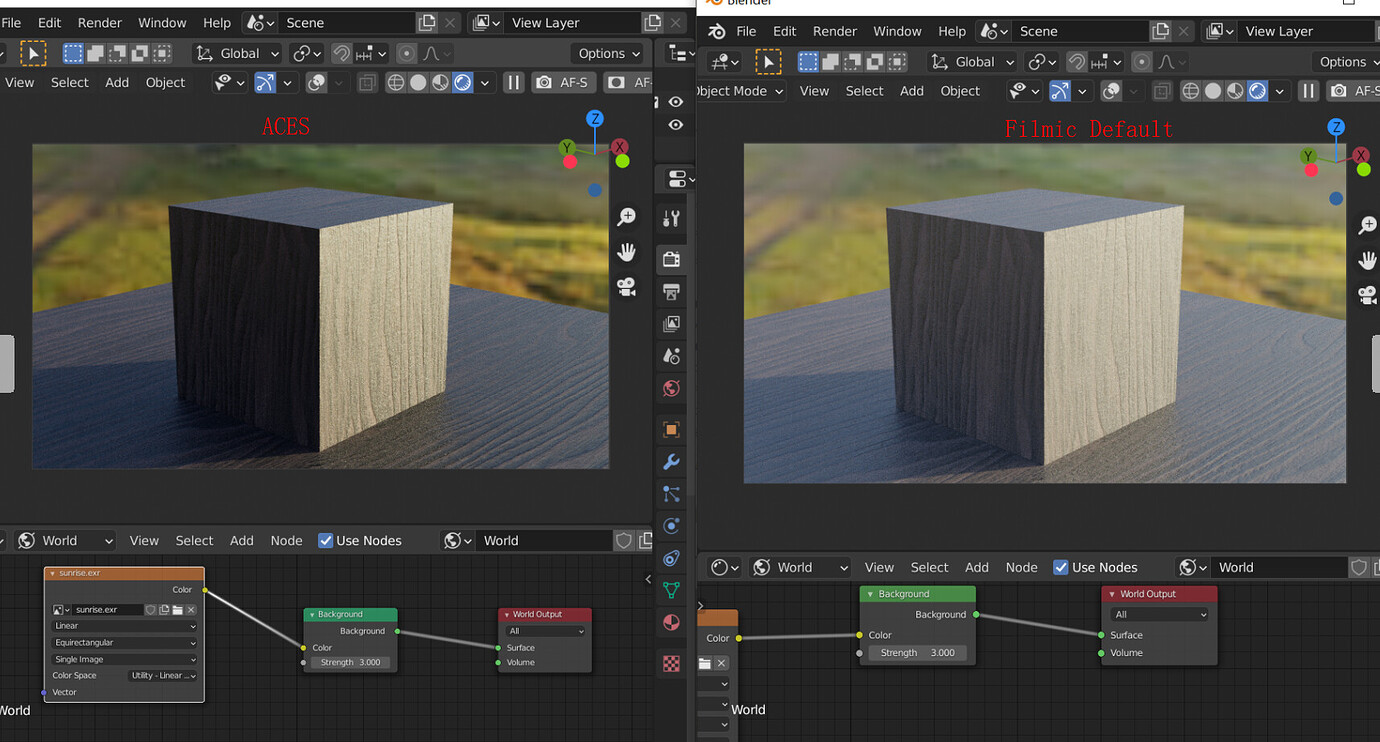1380x742 pixels.
Task: Open the Texture properties checker tab
Action: [672, 663]
